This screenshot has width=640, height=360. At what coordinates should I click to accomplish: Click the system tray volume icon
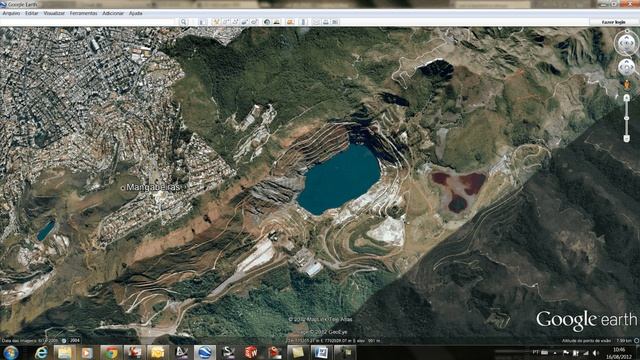(596, 353)
